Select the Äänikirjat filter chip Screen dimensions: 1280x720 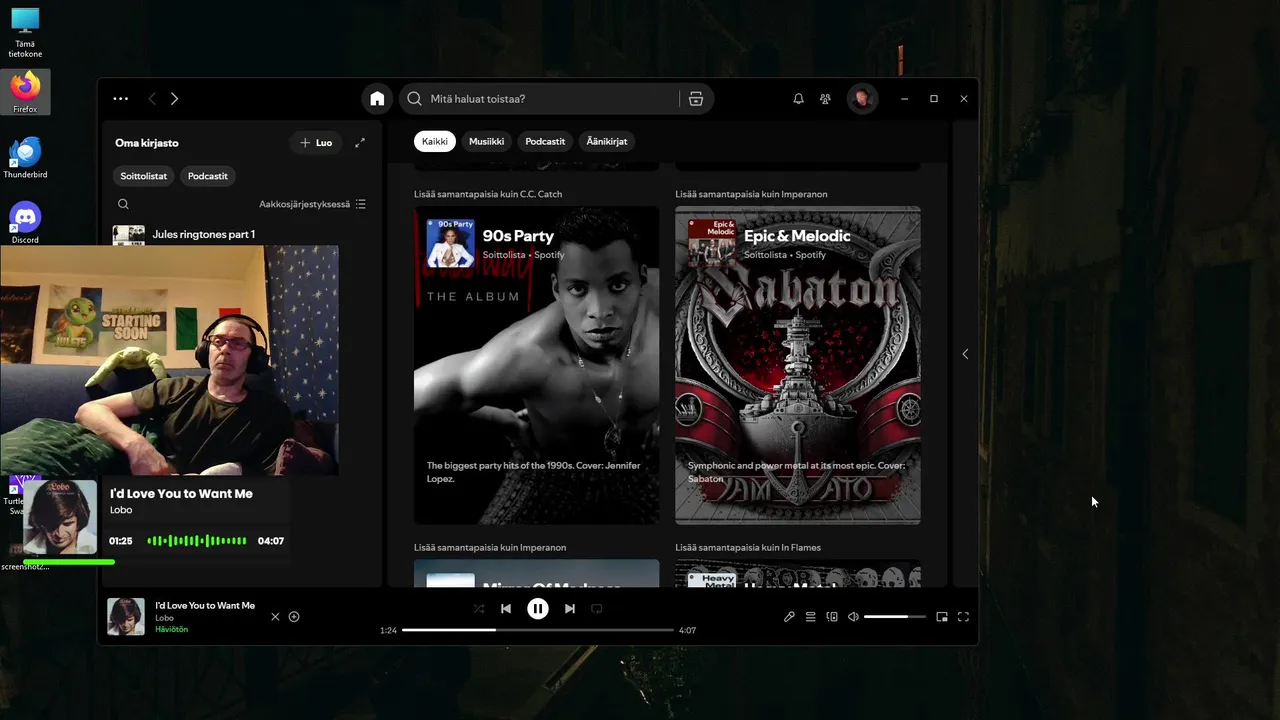click(607, 141)
